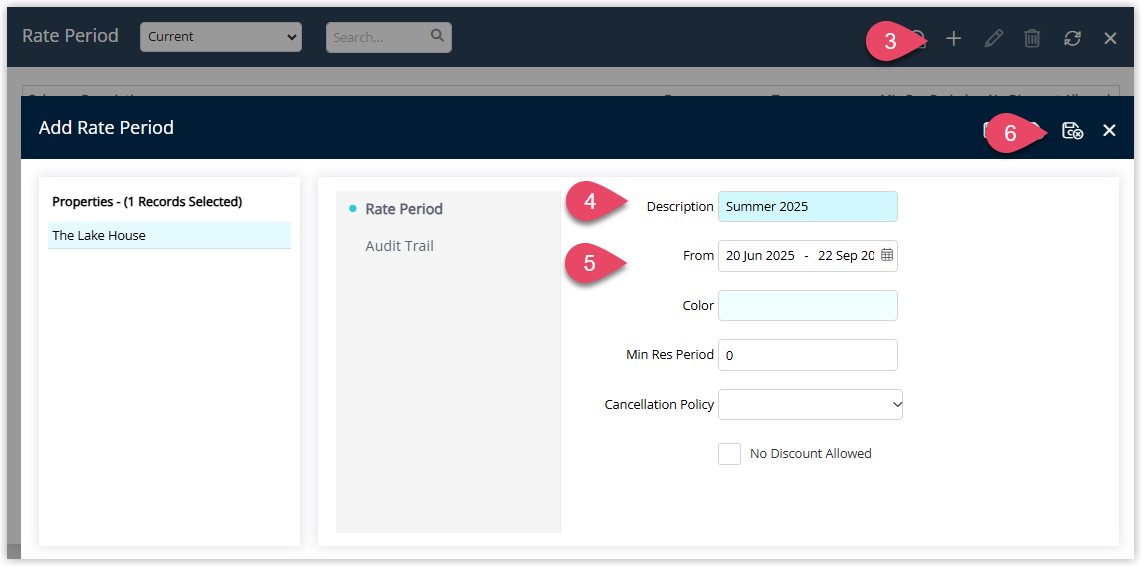Click the magnifier icon in the Search box

click(437, 36)
